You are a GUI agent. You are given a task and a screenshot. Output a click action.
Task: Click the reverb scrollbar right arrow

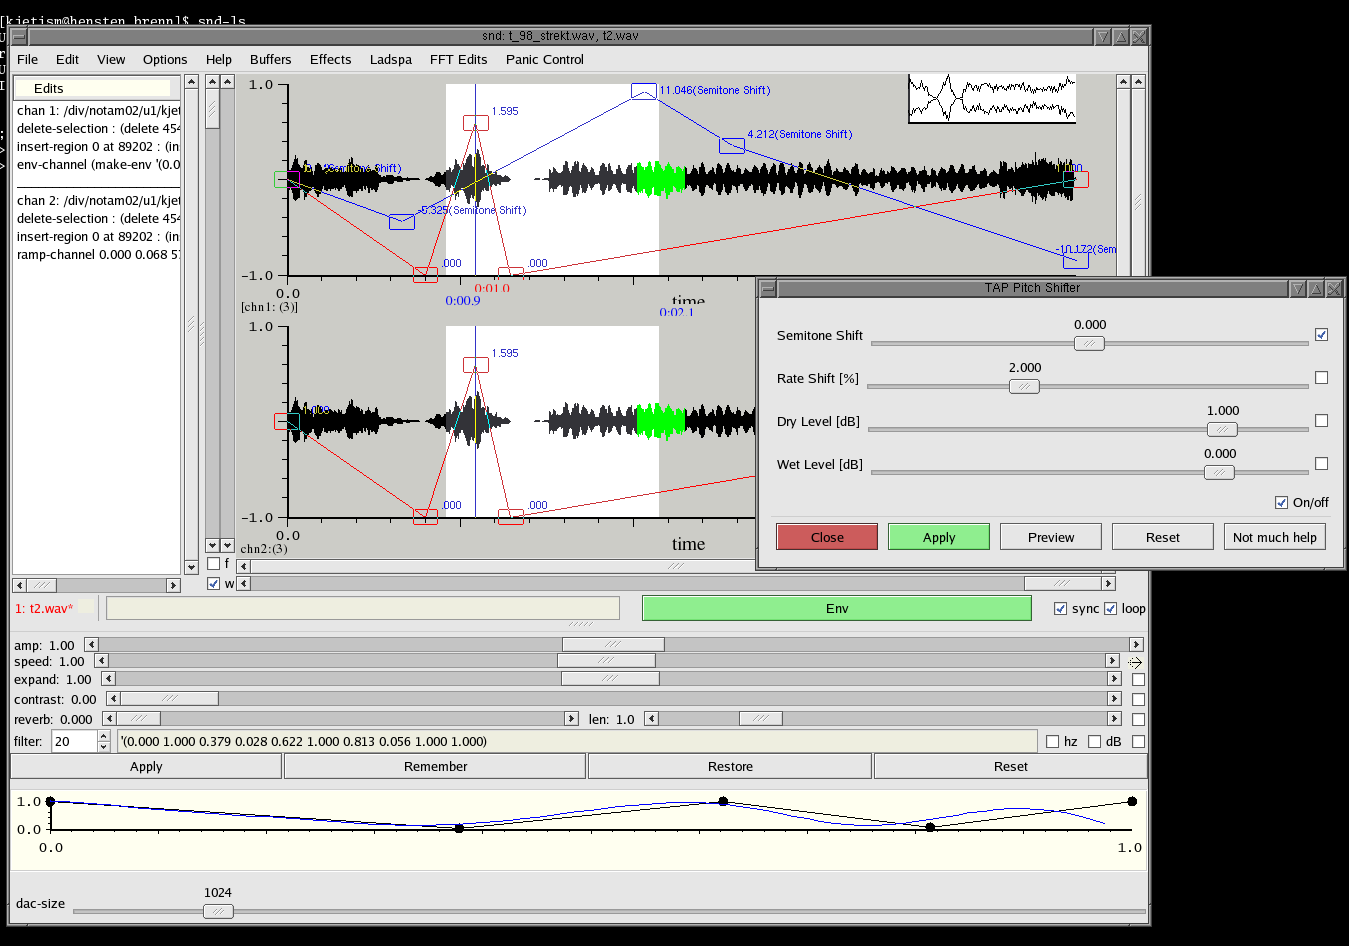coord(571,719)
